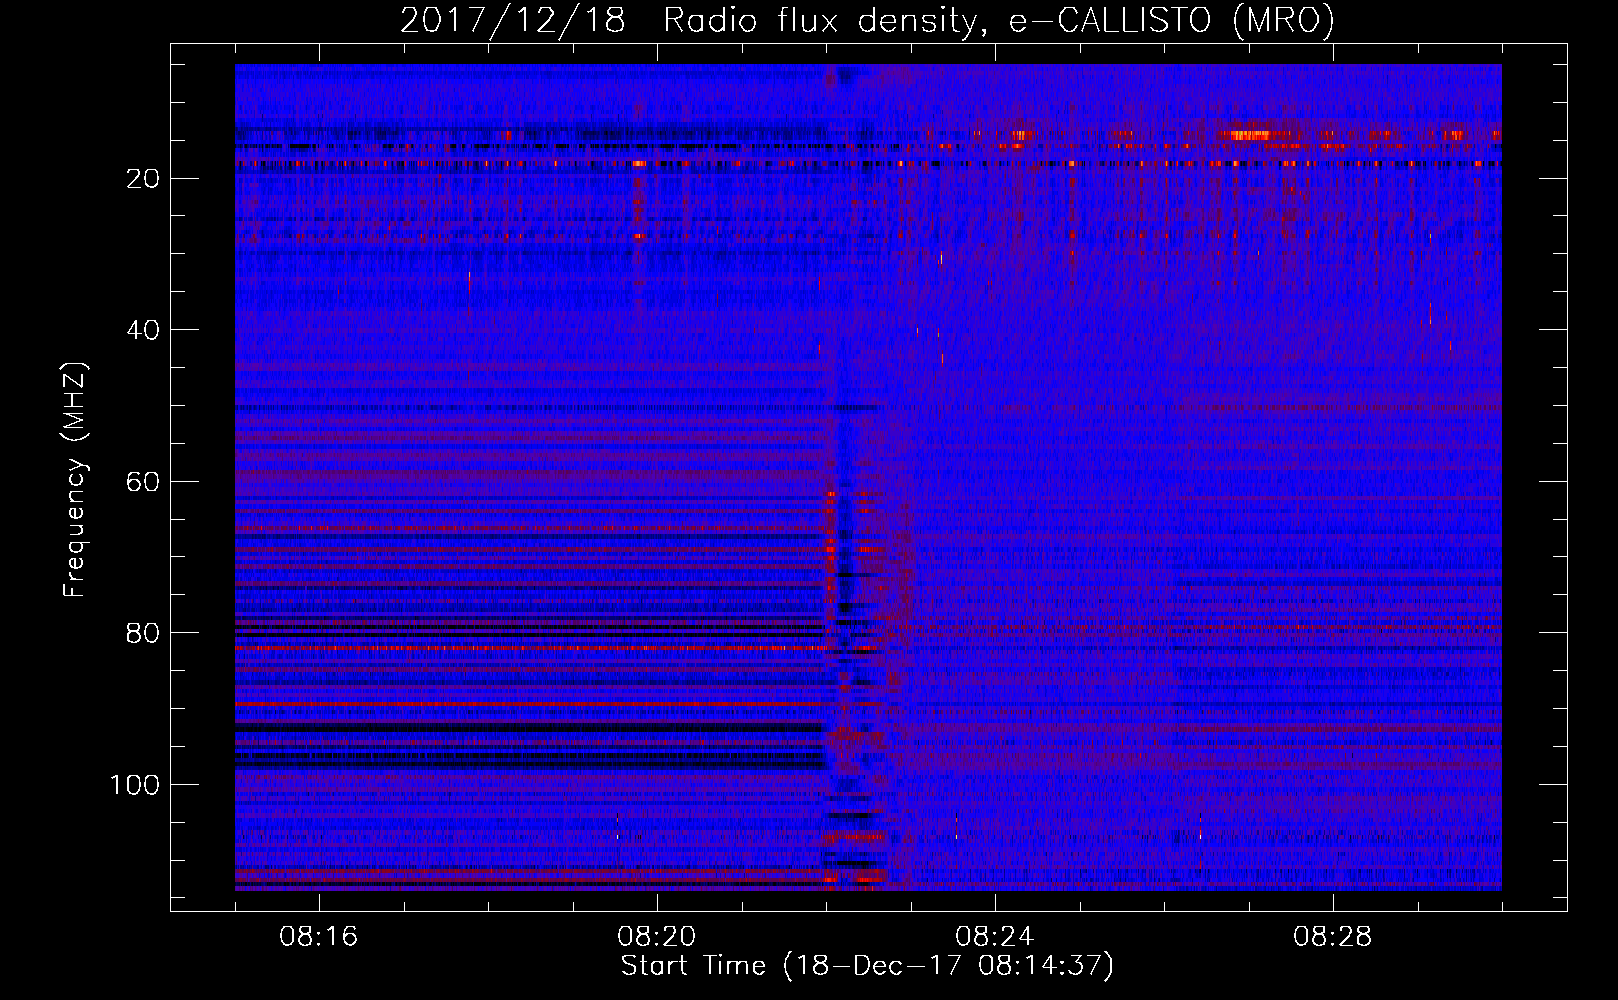Screen dimensions: 1618x1000
Task: Click the 20 MHz frequency tick label
Action: [x=144, y=179]
